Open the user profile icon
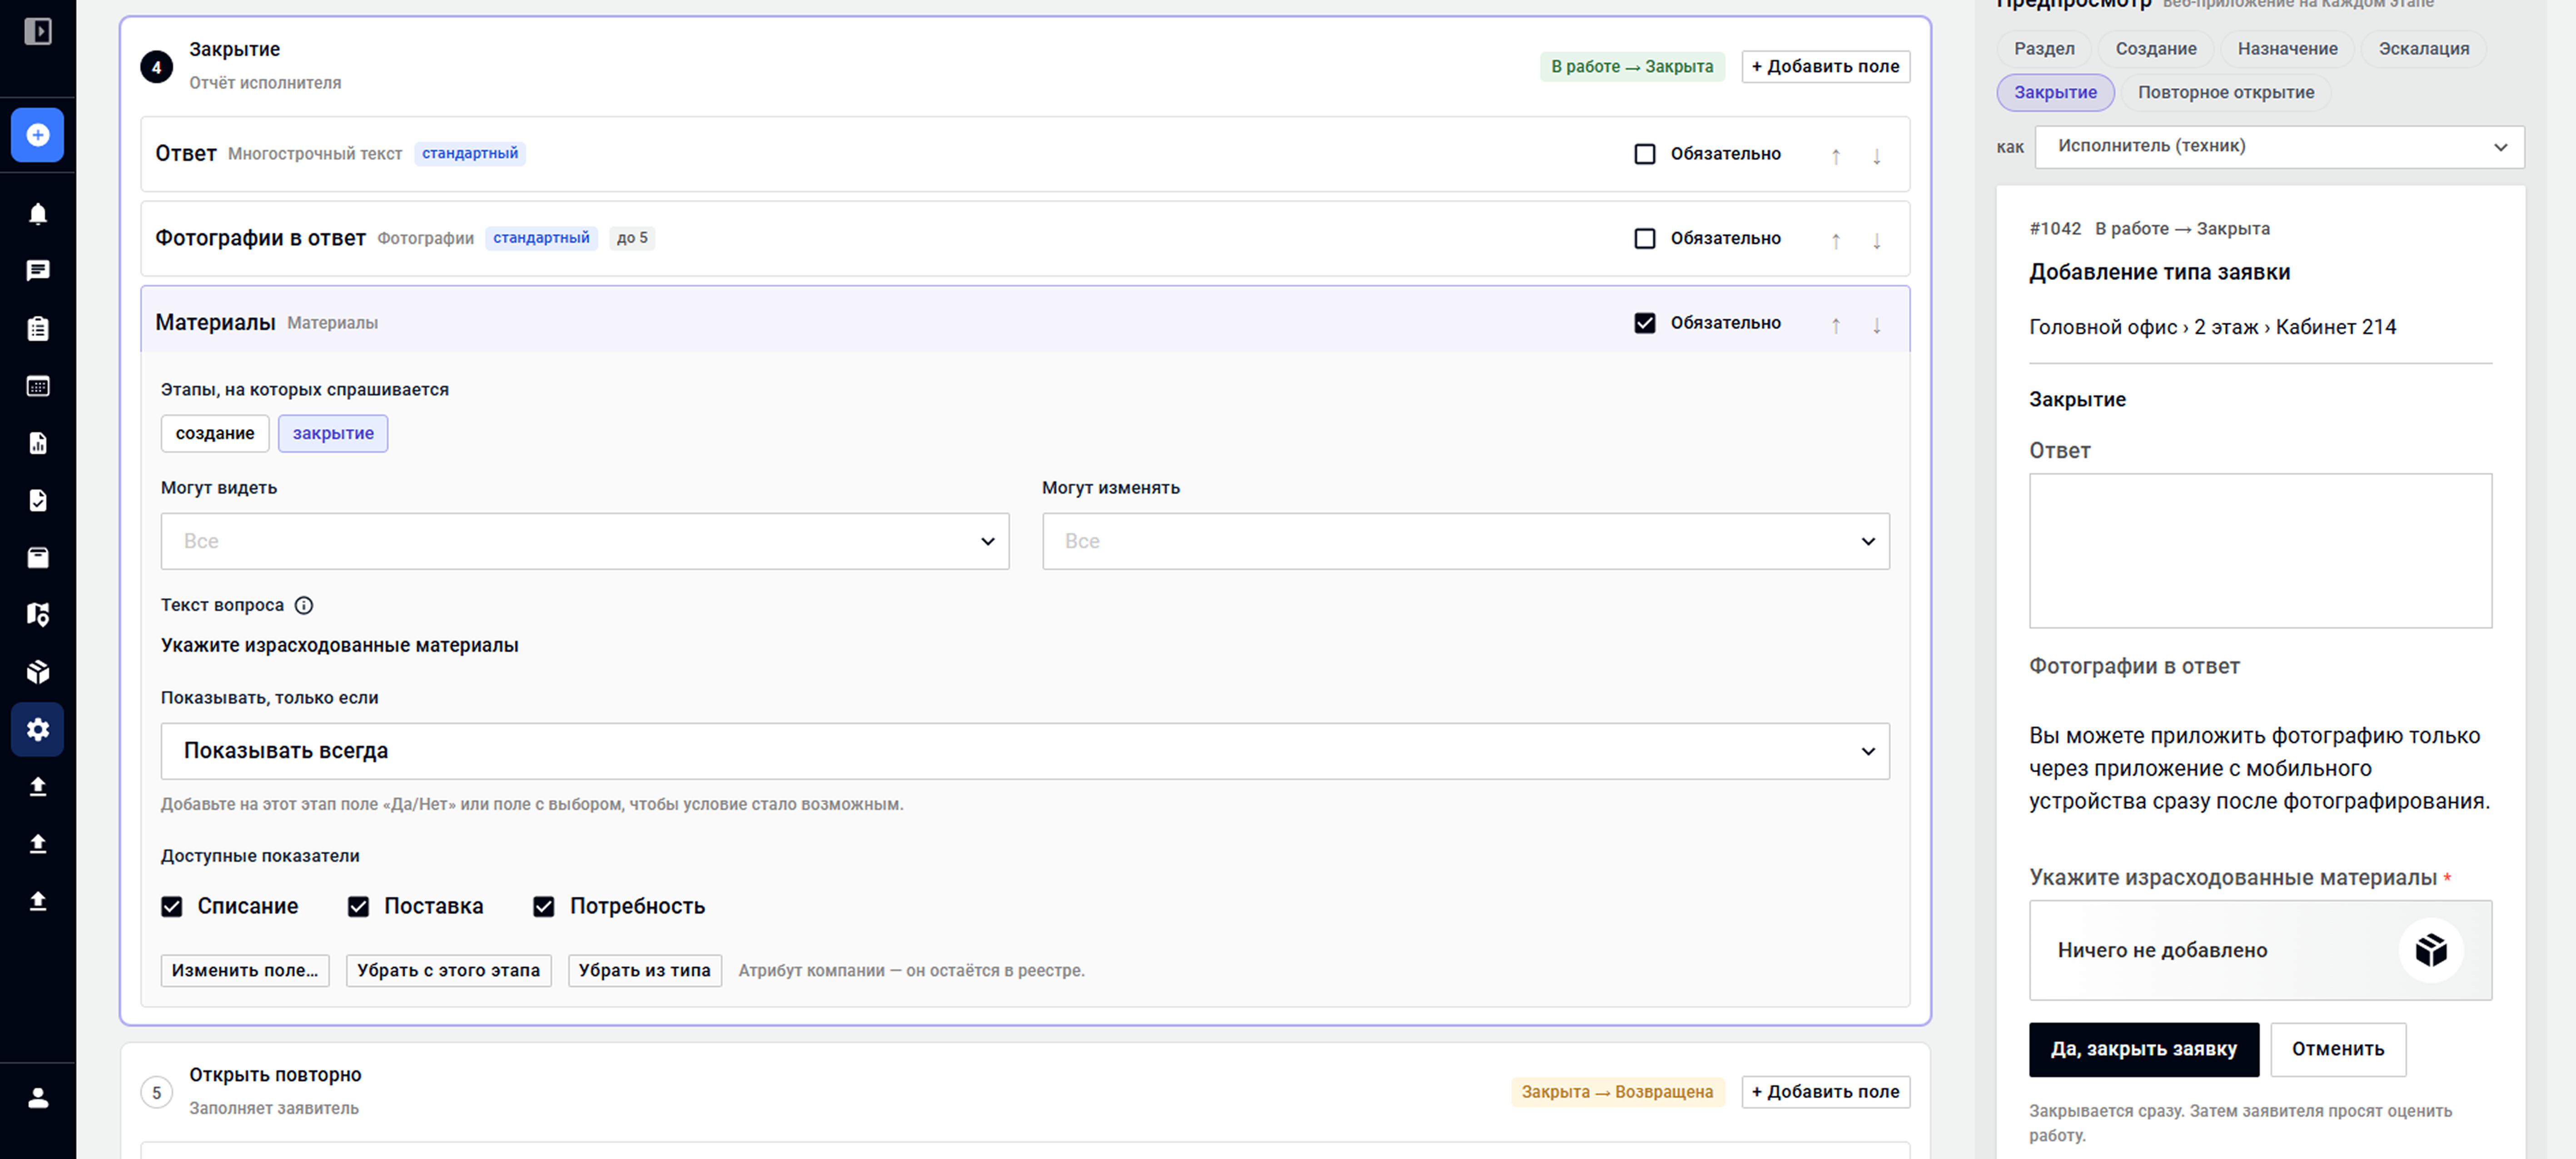Image resolution: width=2576 pixels, height=1159 pixels. [38, 1098]
